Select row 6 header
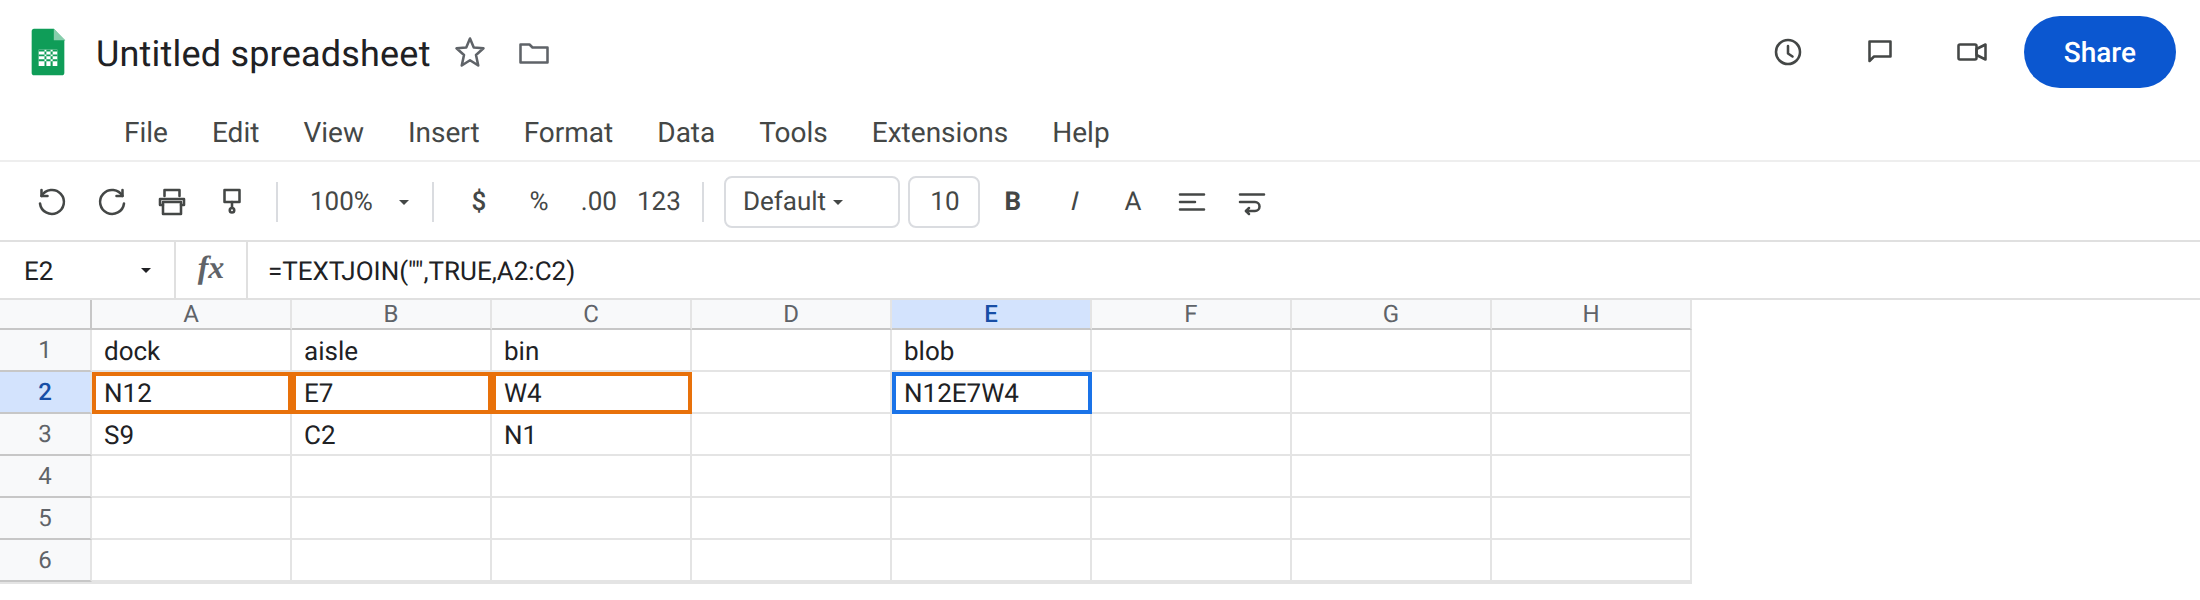The width and height of the screenshot is (2200, 600). tap(45, 560)
